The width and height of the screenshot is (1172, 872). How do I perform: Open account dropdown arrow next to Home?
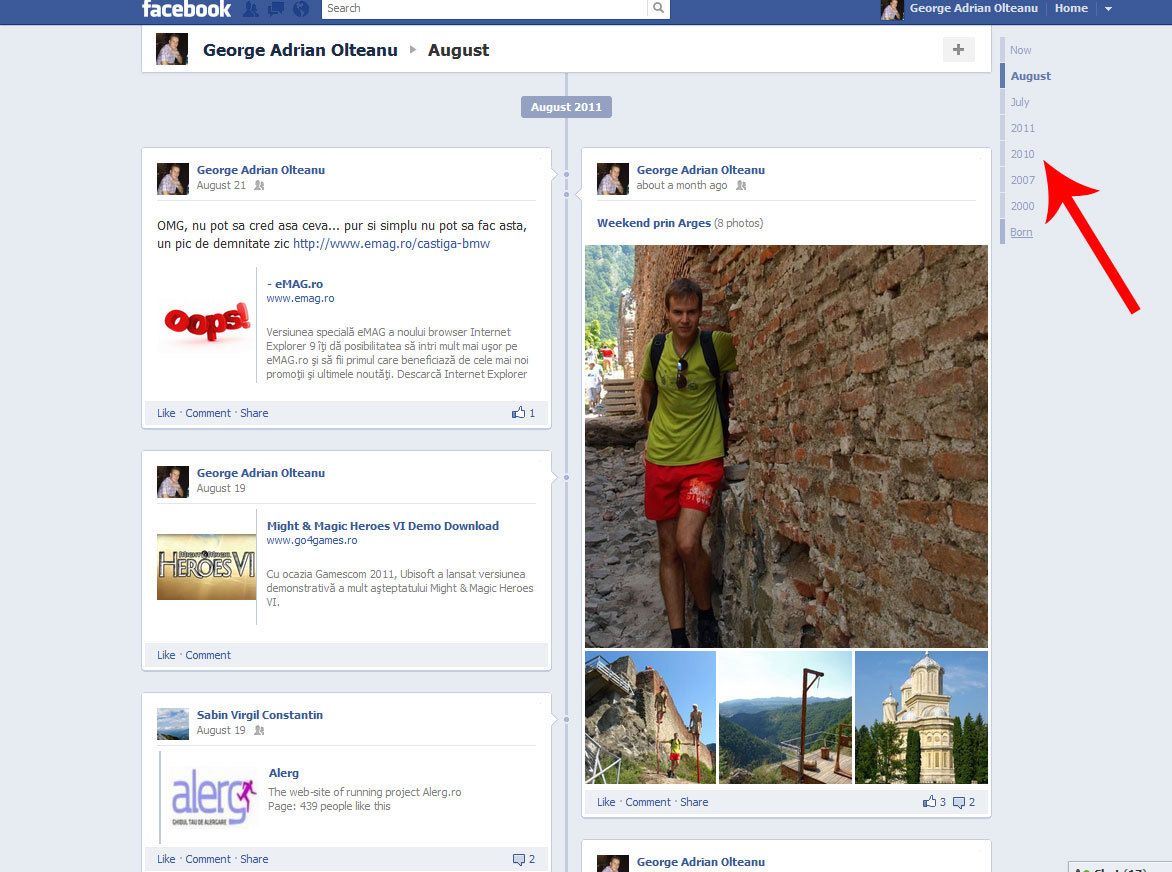pyautogui.click(x=1108, y=9)
